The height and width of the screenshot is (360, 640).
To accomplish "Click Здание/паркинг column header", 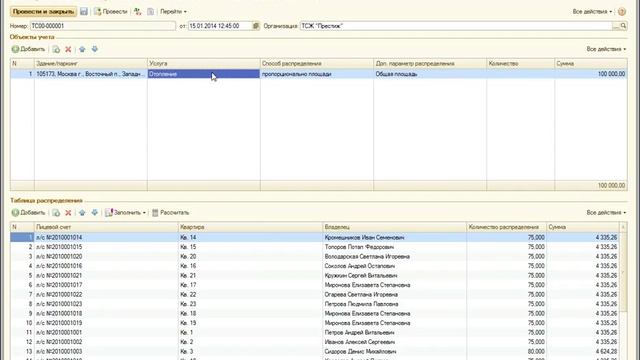I will pyautogui.click(x=91, y=64).
